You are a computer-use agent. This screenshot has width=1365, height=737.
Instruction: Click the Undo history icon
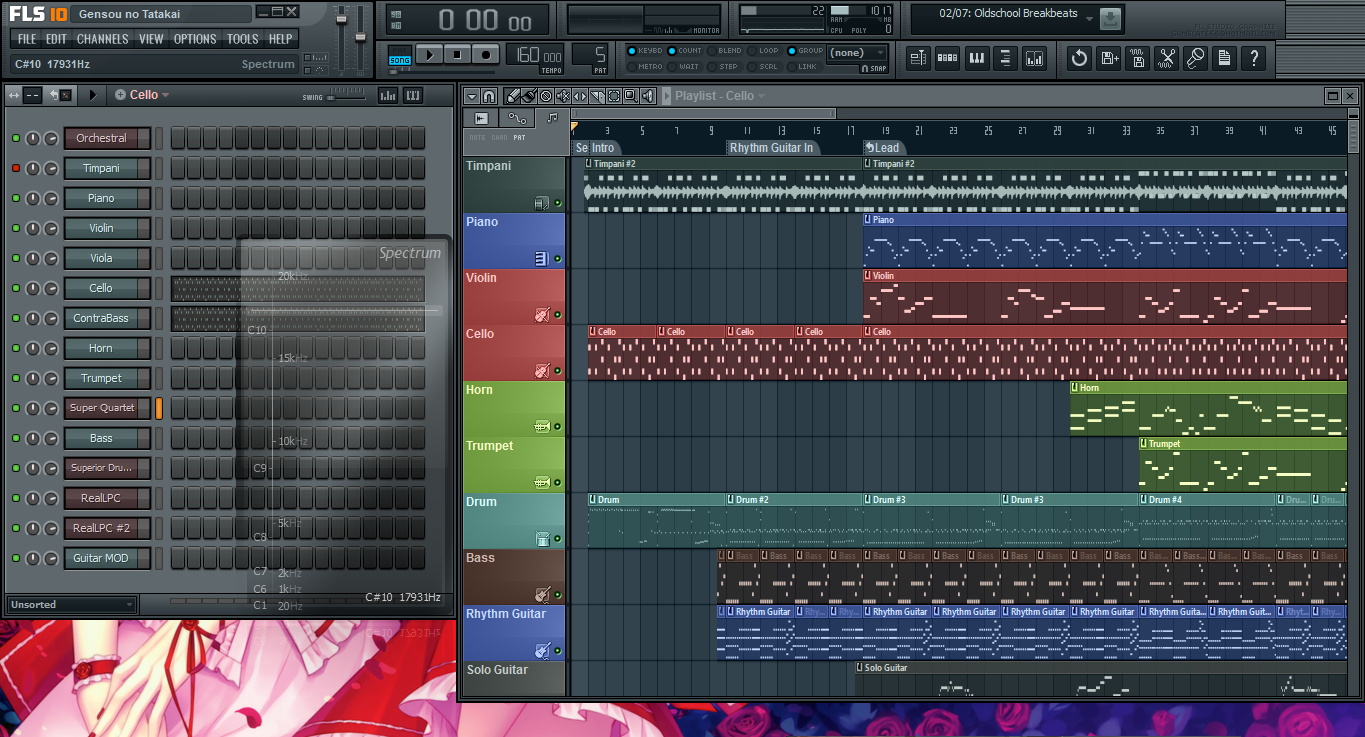(x=1079, y=58)
